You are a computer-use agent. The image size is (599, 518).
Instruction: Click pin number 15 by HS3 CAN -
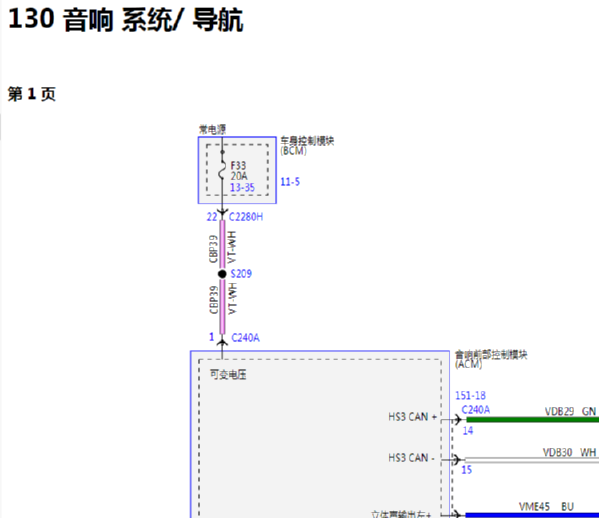(x=467, y=470)
